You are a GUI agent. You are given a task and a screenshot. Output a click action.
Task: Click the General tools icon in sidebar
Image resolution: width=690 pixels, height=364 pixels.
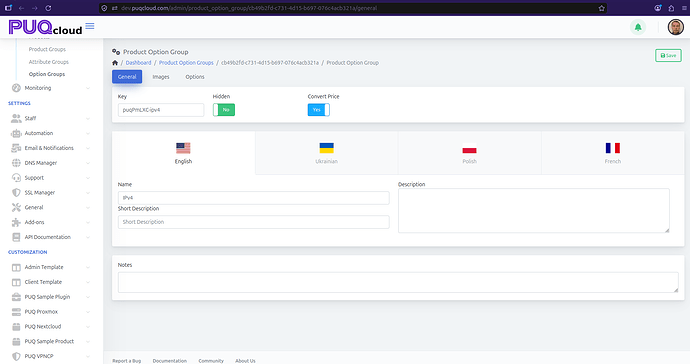[16, 207]
